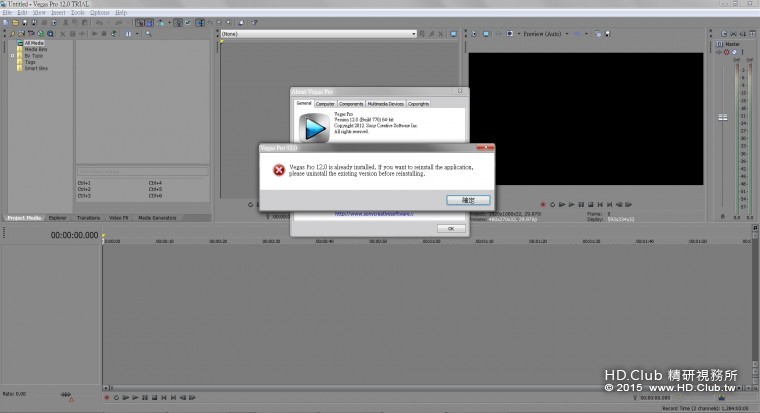This screenshot has width=760, height=413.
Task: Click OK in the About Vegas Pro dialog
Action: (x=451, y=228)
